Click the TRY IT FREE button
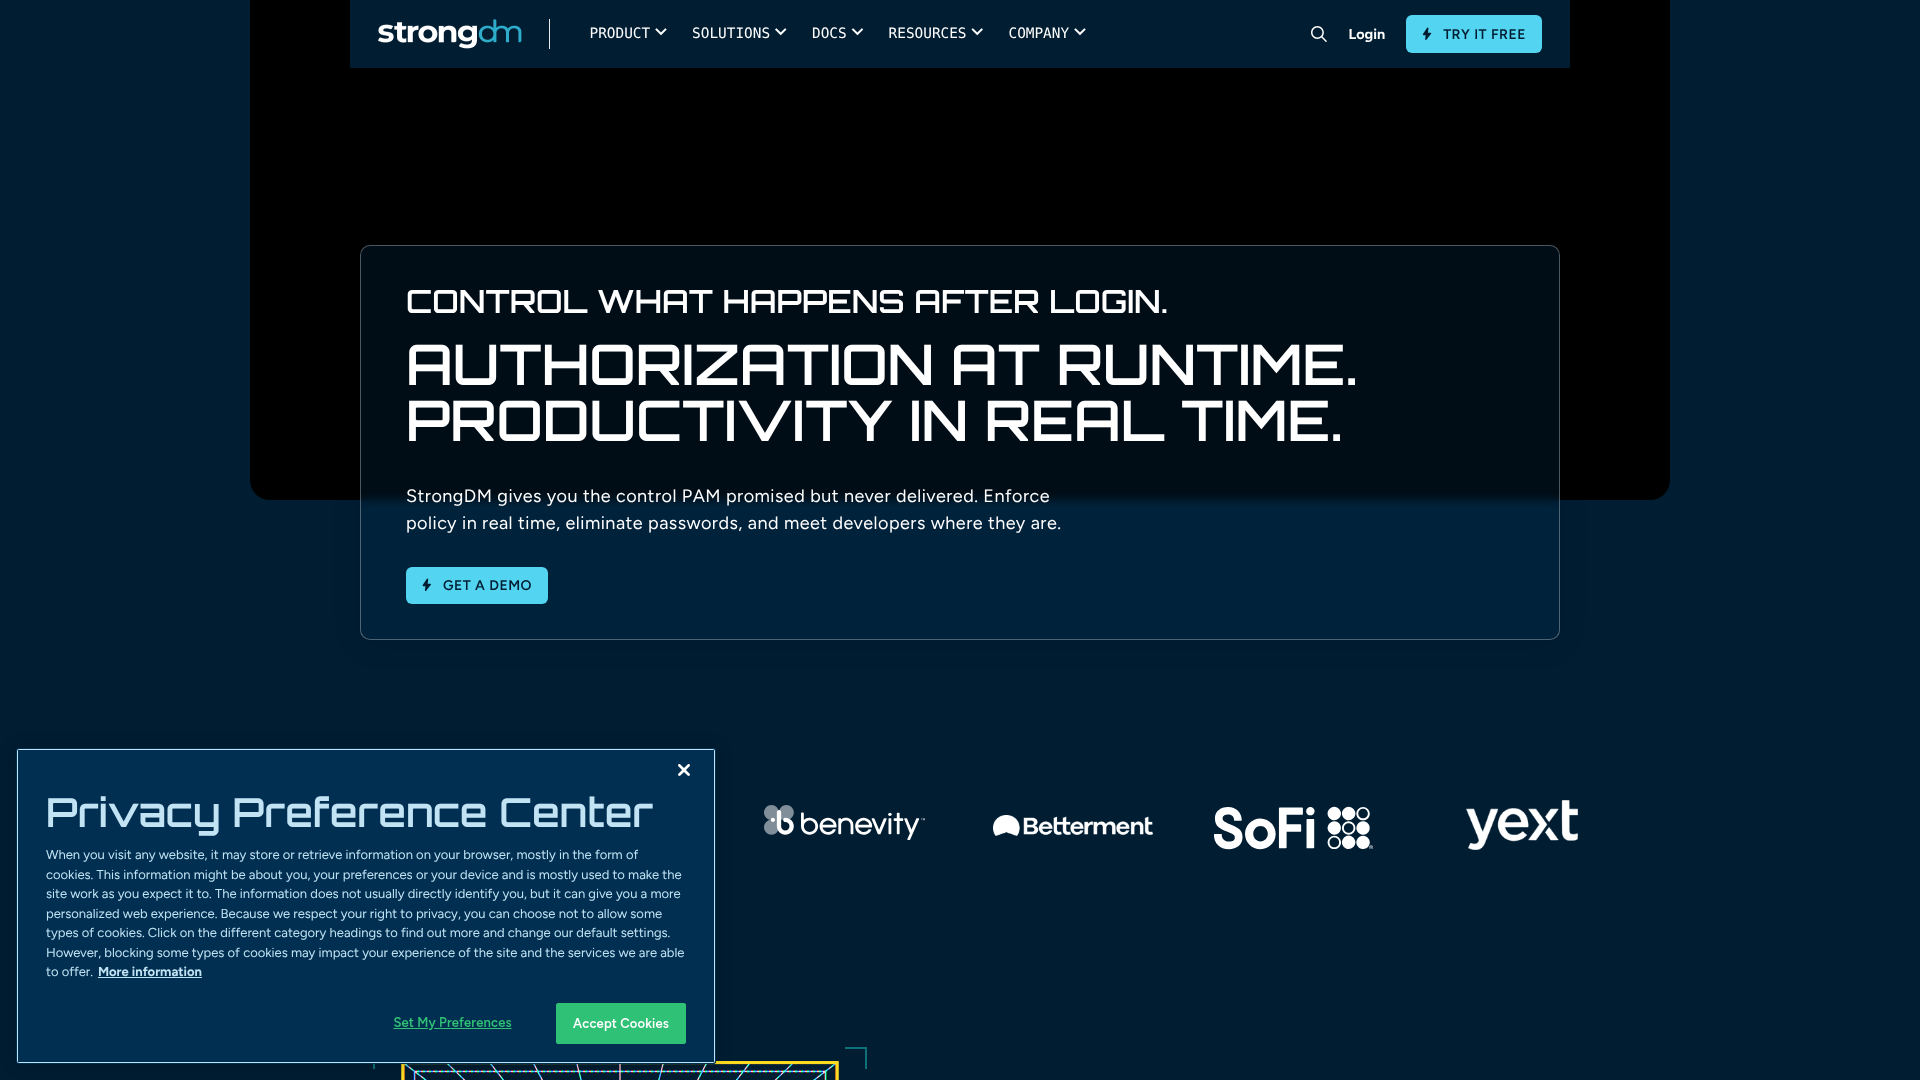This screenshot has width=1920, height=1080. click(x=1473, y=33)
